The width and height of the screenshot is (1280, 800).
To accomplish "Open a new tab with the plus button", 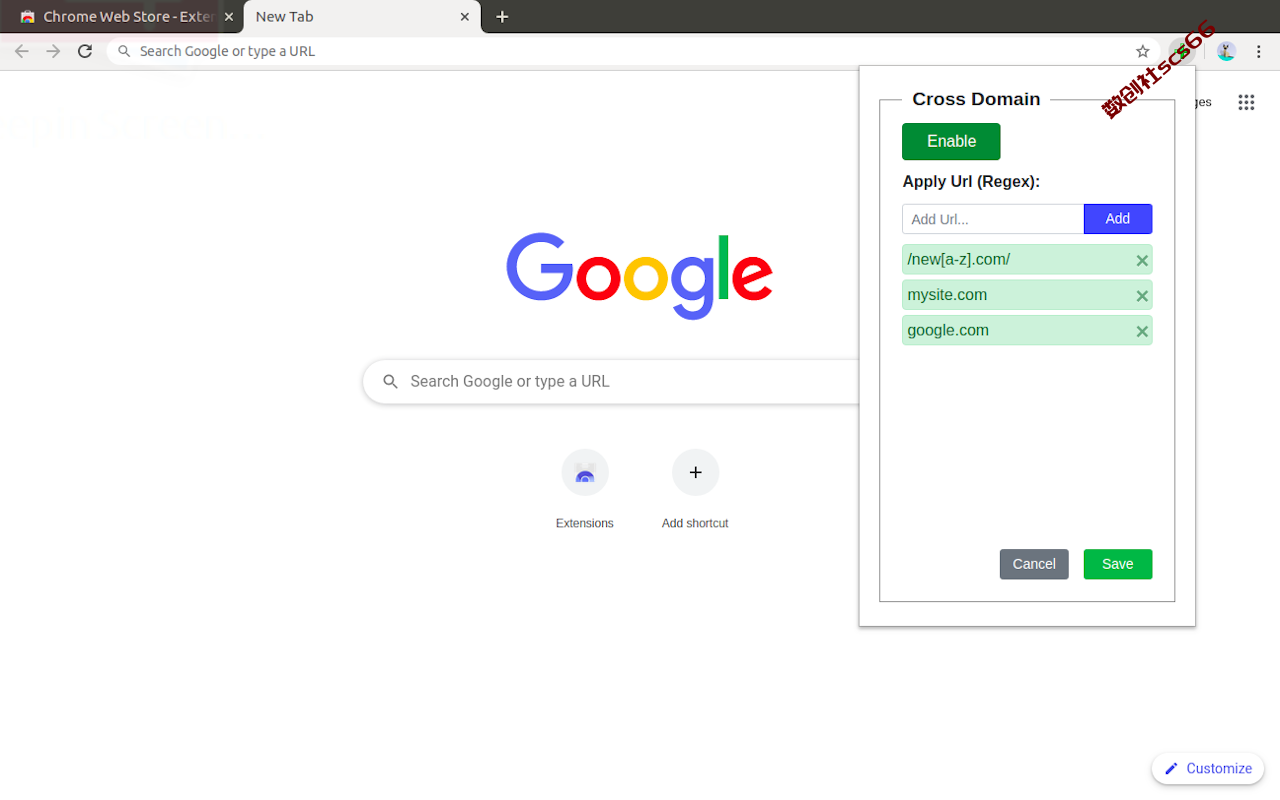I will (x=502, y=17).
